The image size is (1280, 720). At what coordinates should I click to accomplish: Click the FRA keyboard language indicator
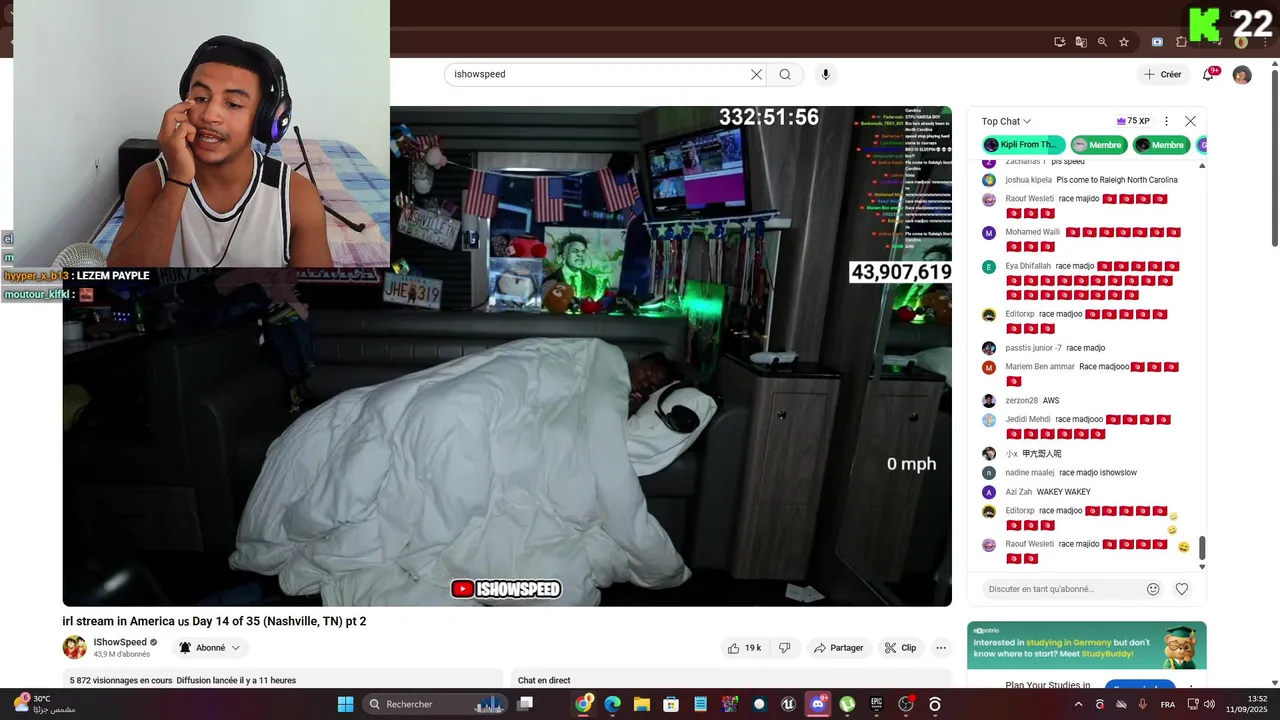point(1168,705)
